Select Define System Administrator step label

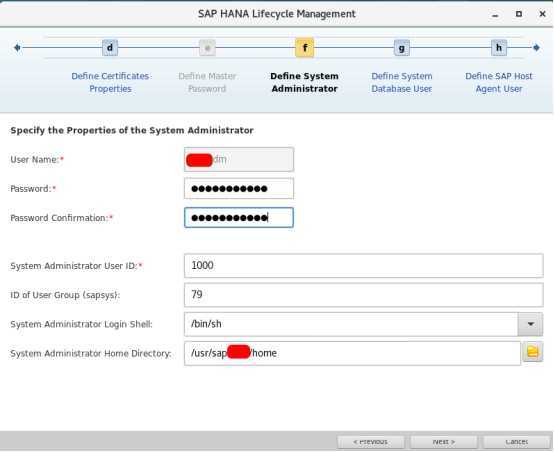click(305, 82)
